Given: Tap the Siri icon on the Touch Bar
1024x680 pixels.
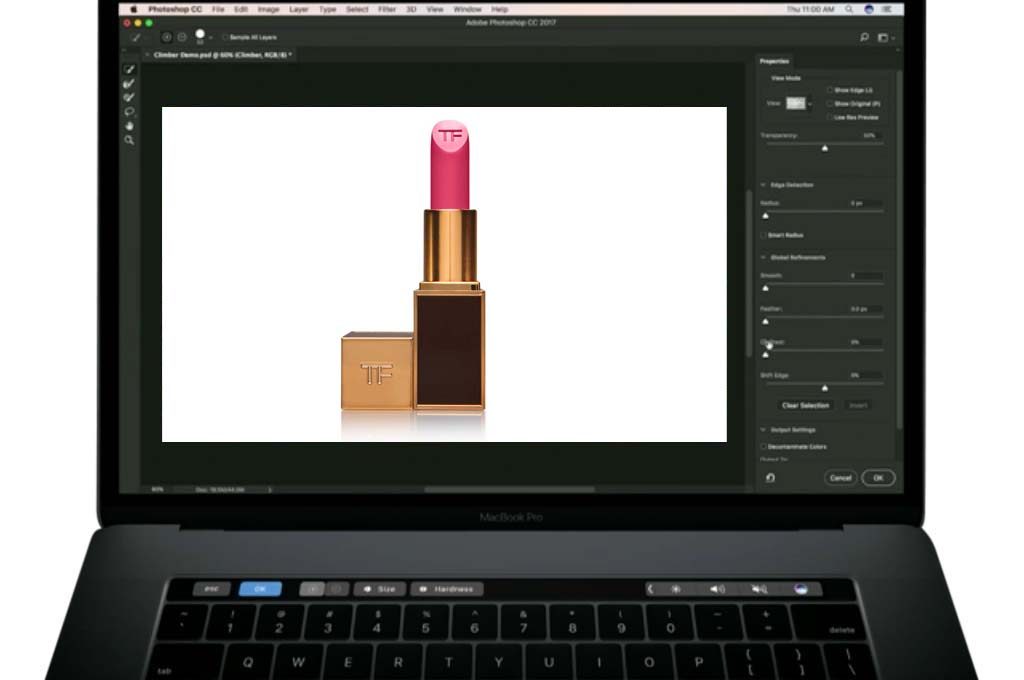Looking at the screenshot, I should (x=801, y=589).
